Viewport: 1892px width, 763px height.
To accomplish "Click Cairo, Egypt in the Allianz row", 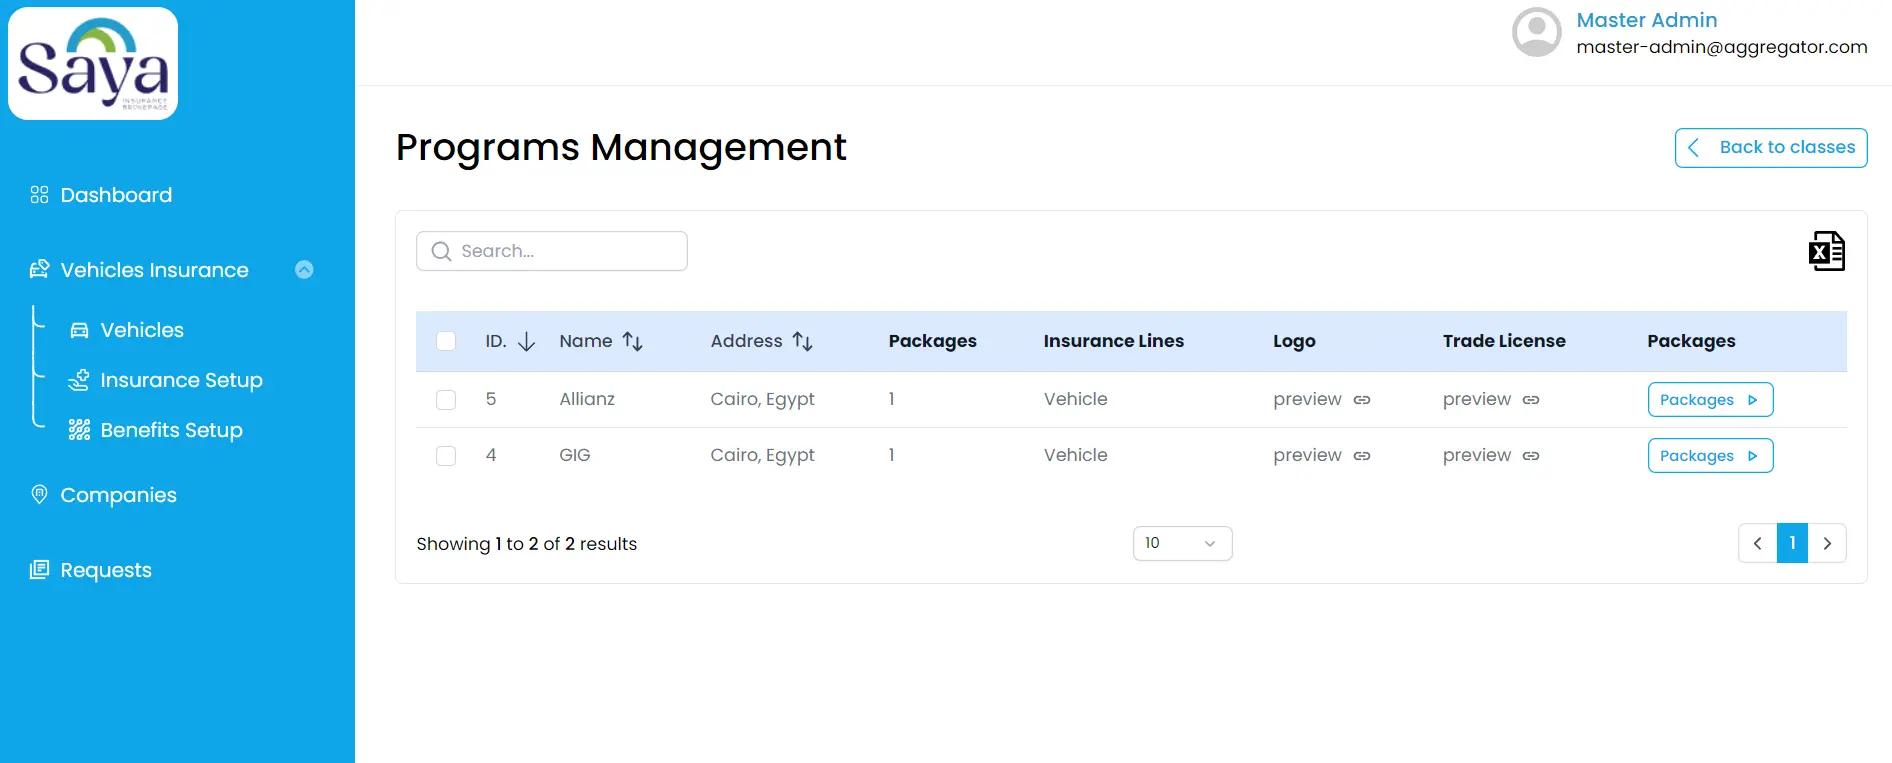I will point(762,399).
